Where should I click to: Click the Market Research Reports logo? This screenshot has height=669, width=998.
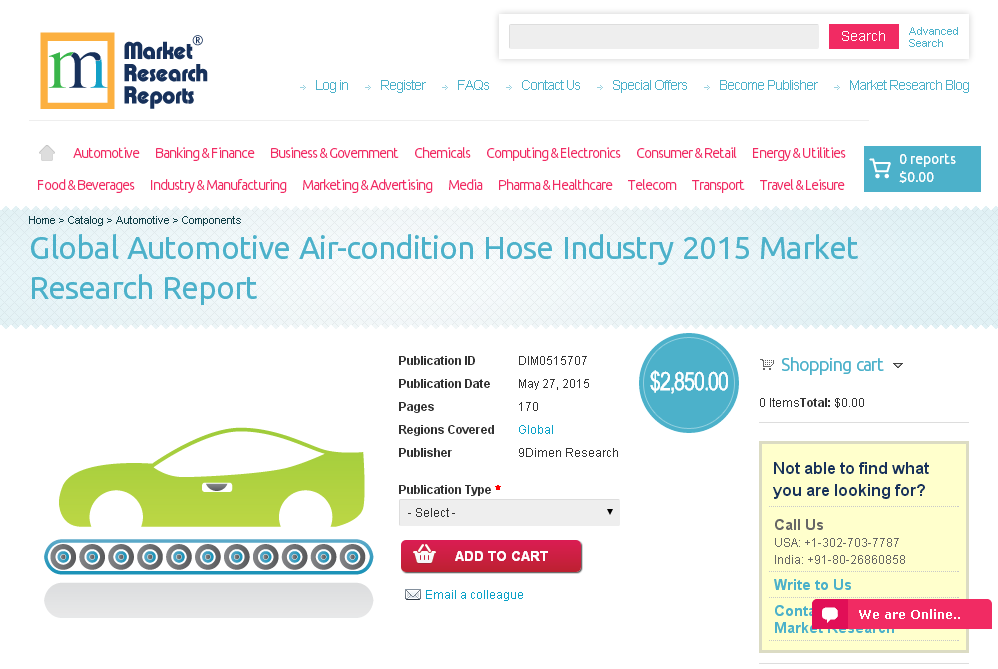click(x=122, y=70)
